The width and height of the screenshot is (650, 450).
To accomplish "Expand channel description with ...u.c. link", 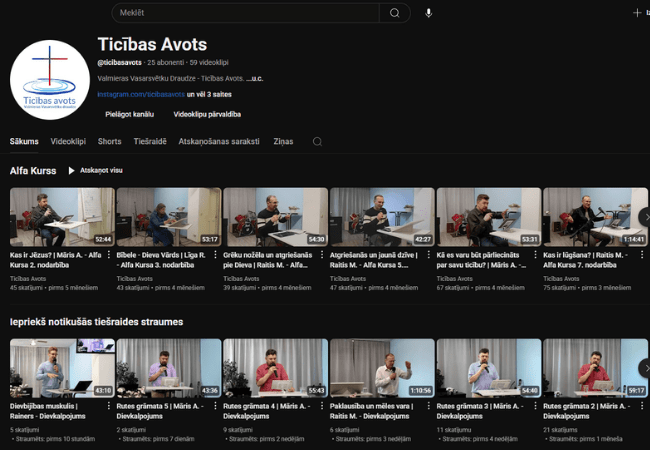I will pos(256,78).
